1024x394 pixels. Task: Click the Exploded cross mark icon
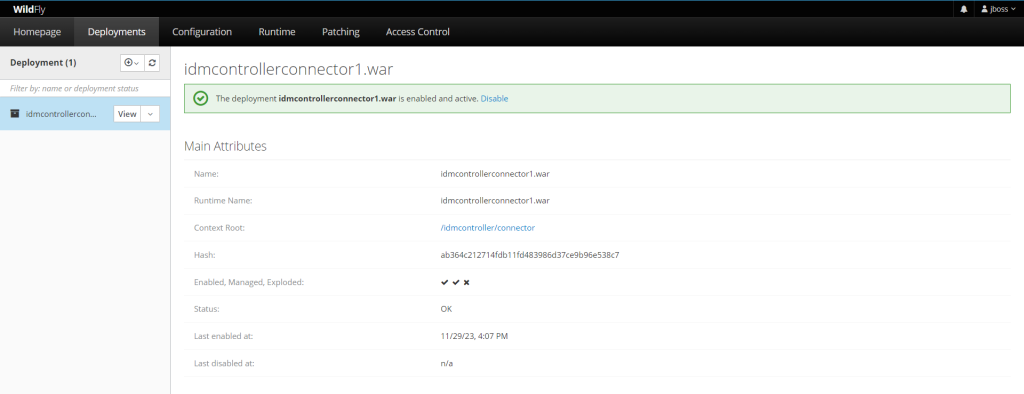click(x=467, y=282)
